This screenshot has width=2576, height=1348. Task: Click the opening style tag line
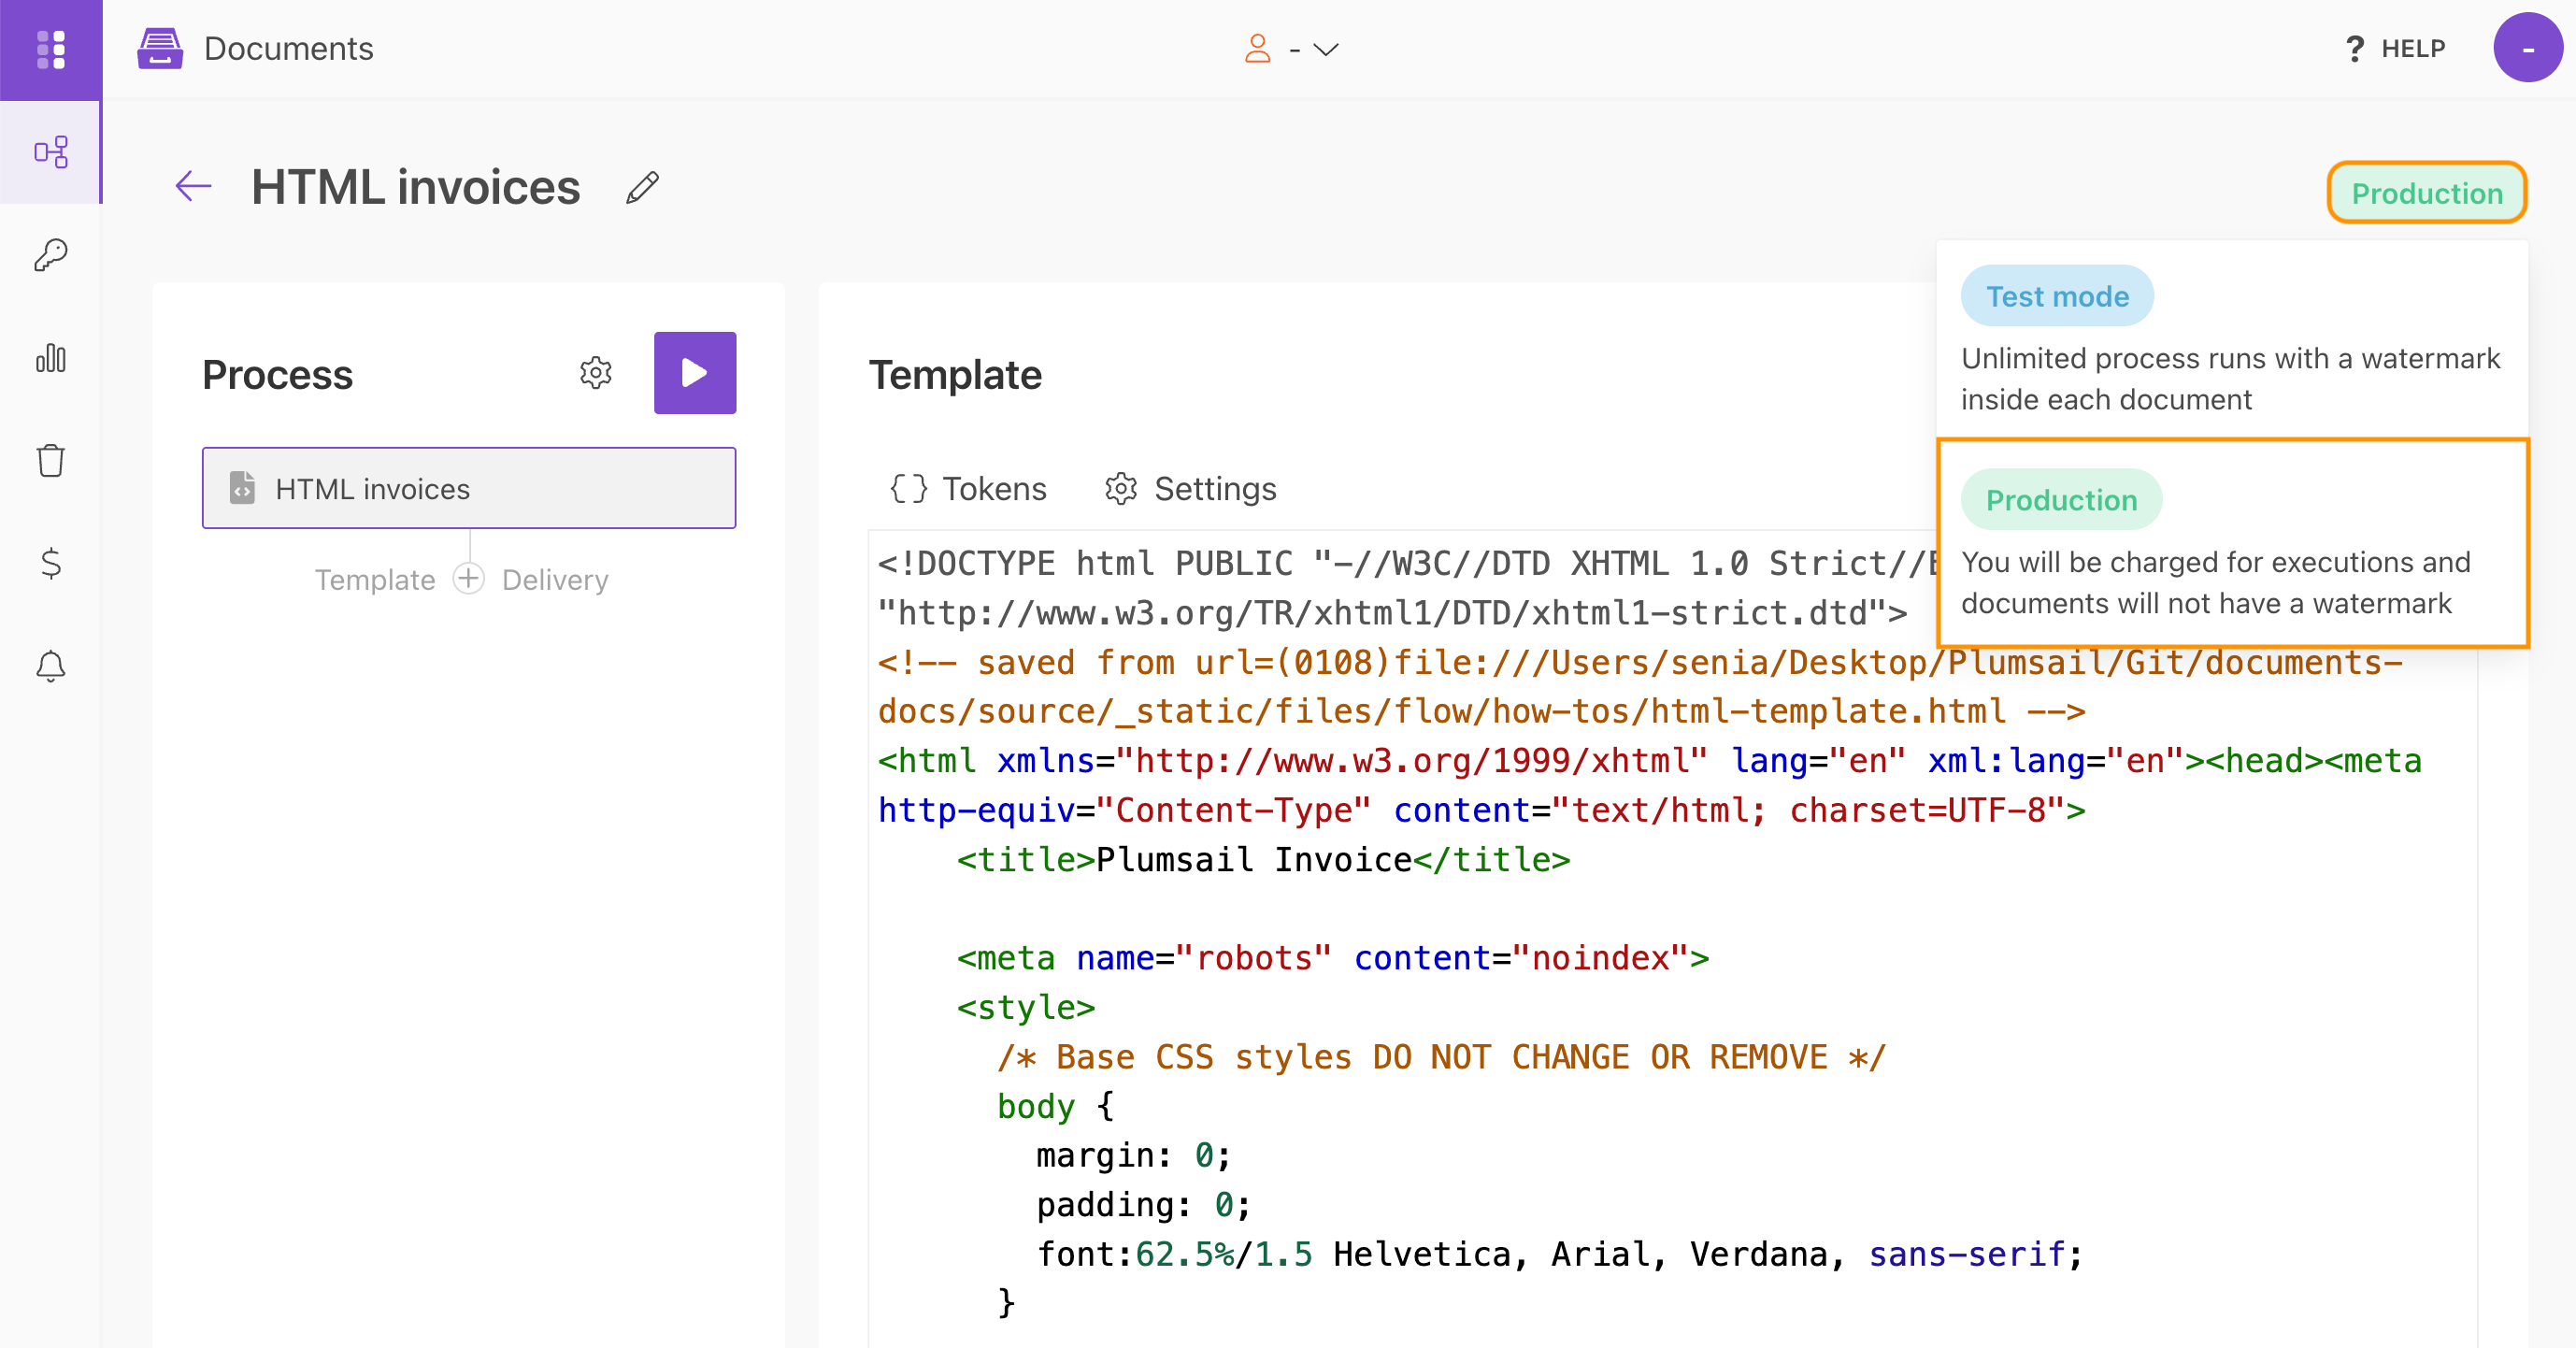(x=1026, y=1007)
